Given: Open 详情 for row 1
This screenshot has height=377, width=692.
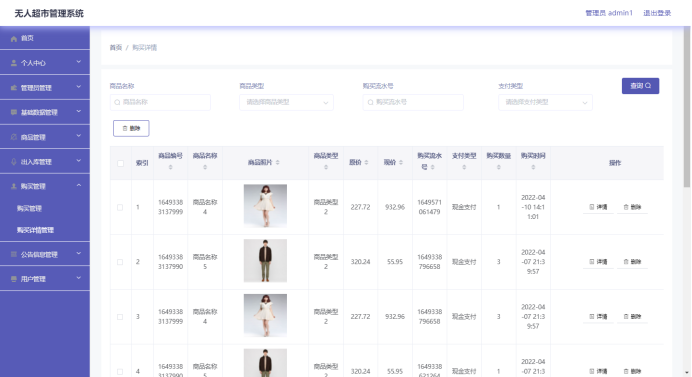Looking at the screenshot, I should pyautogui.click(x=598, y=207).
